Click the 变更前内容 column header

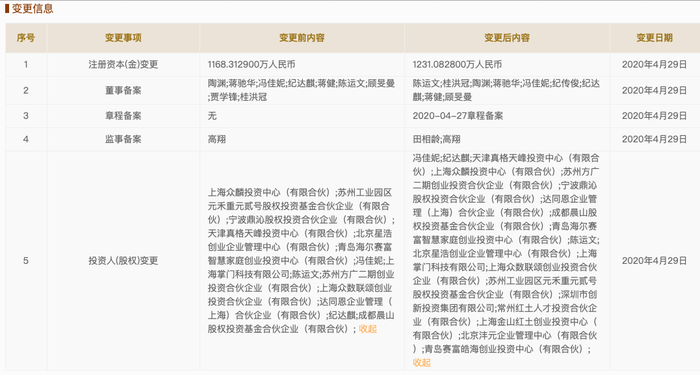[x=302, y=38]
